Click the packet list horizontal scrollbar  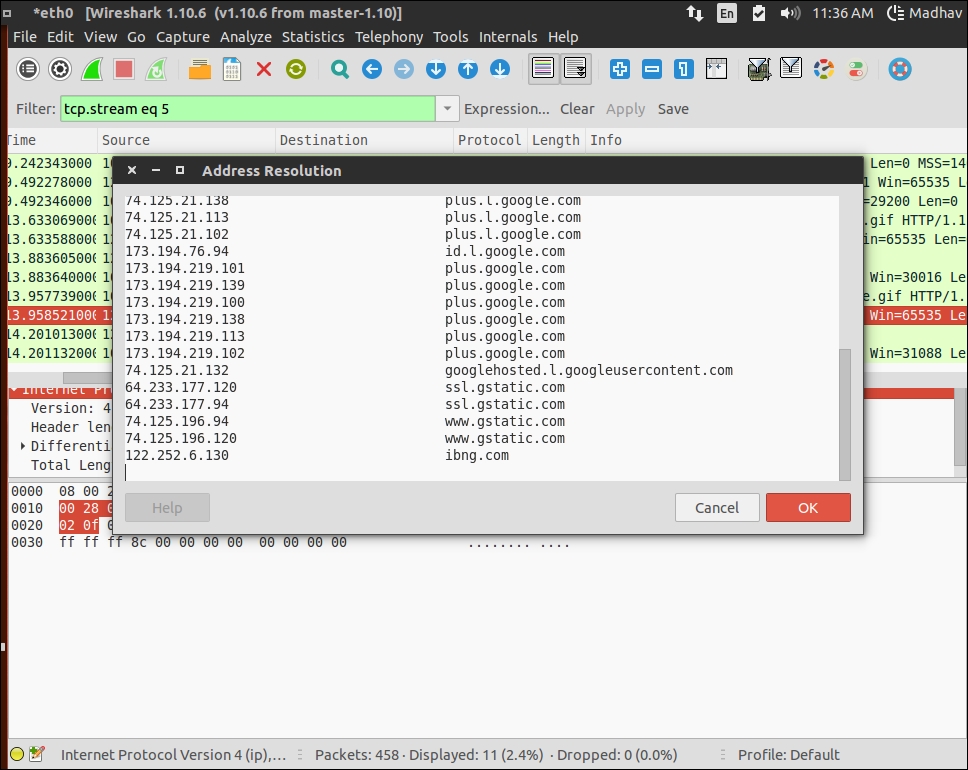pyautogui.click(x=86, y=377)
